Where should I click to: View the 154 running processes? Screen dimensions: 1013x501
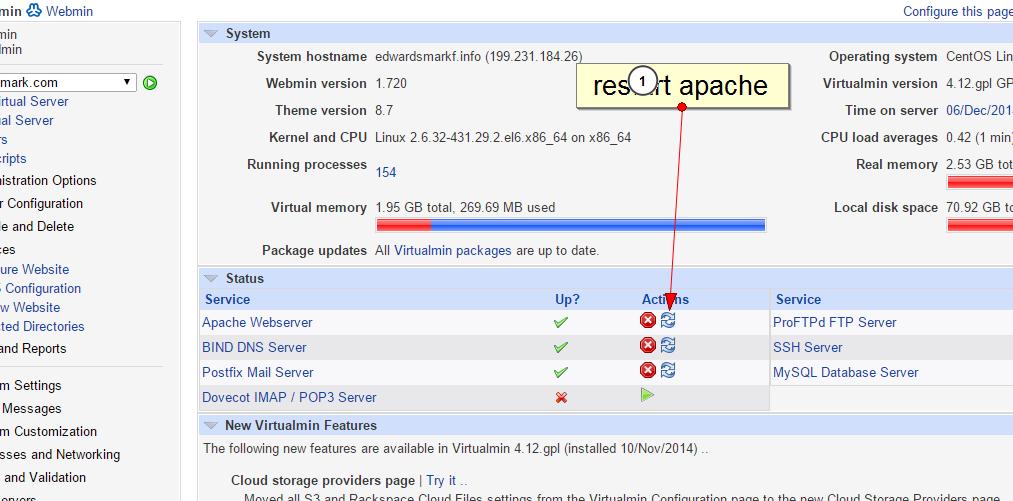point(386,172)
